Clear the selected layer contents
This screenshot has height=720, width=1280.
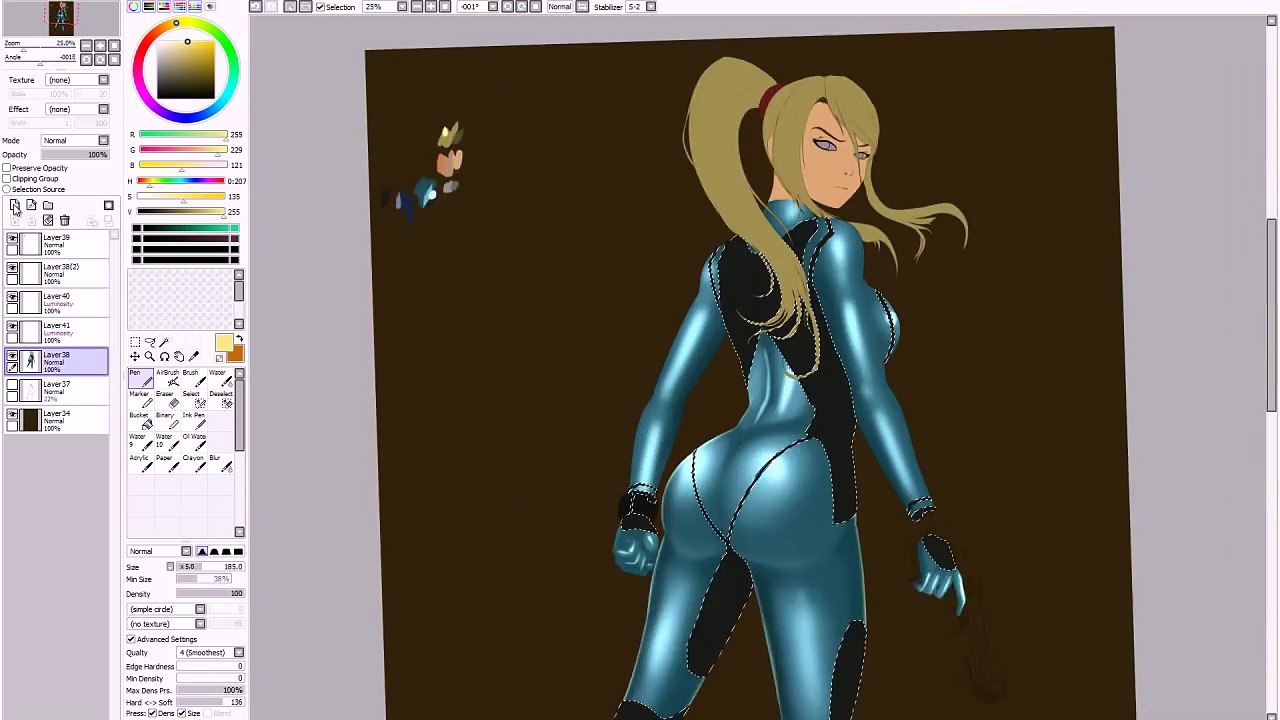tap(48, 220)
